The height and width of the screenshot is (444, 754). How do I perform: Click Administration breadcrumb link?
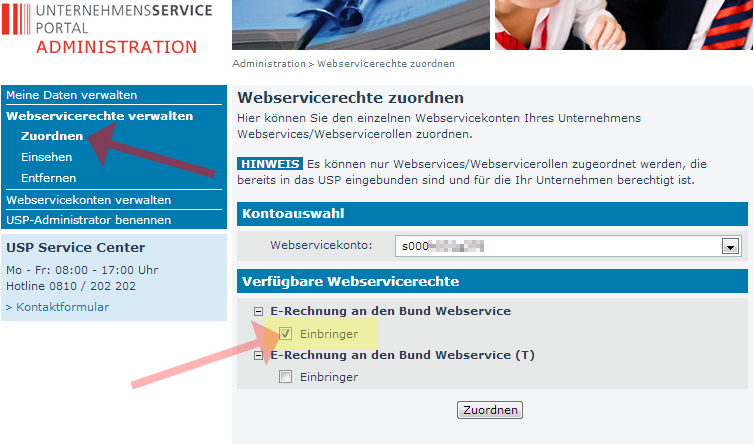coord(268,63)
